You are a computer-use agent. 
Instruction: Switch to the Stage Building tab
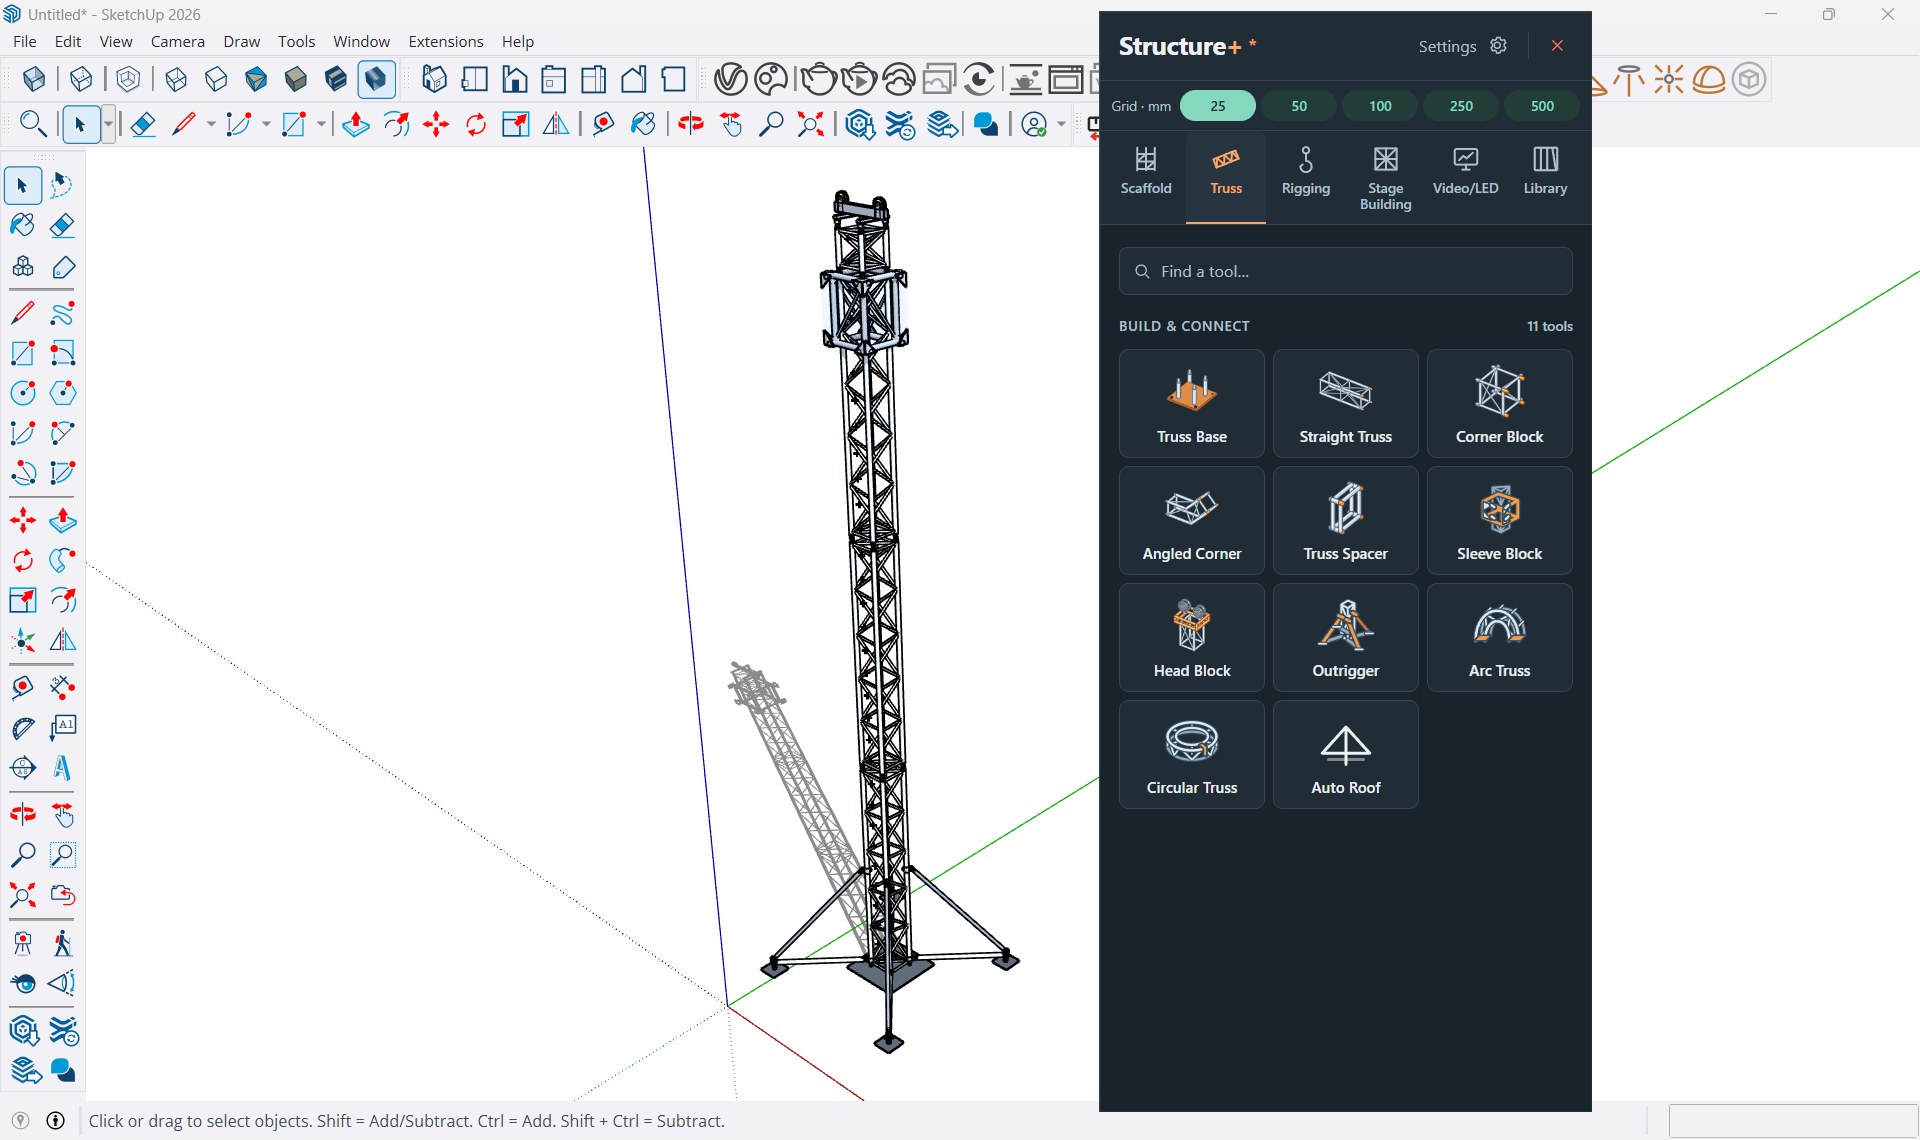pos(1385,178)
